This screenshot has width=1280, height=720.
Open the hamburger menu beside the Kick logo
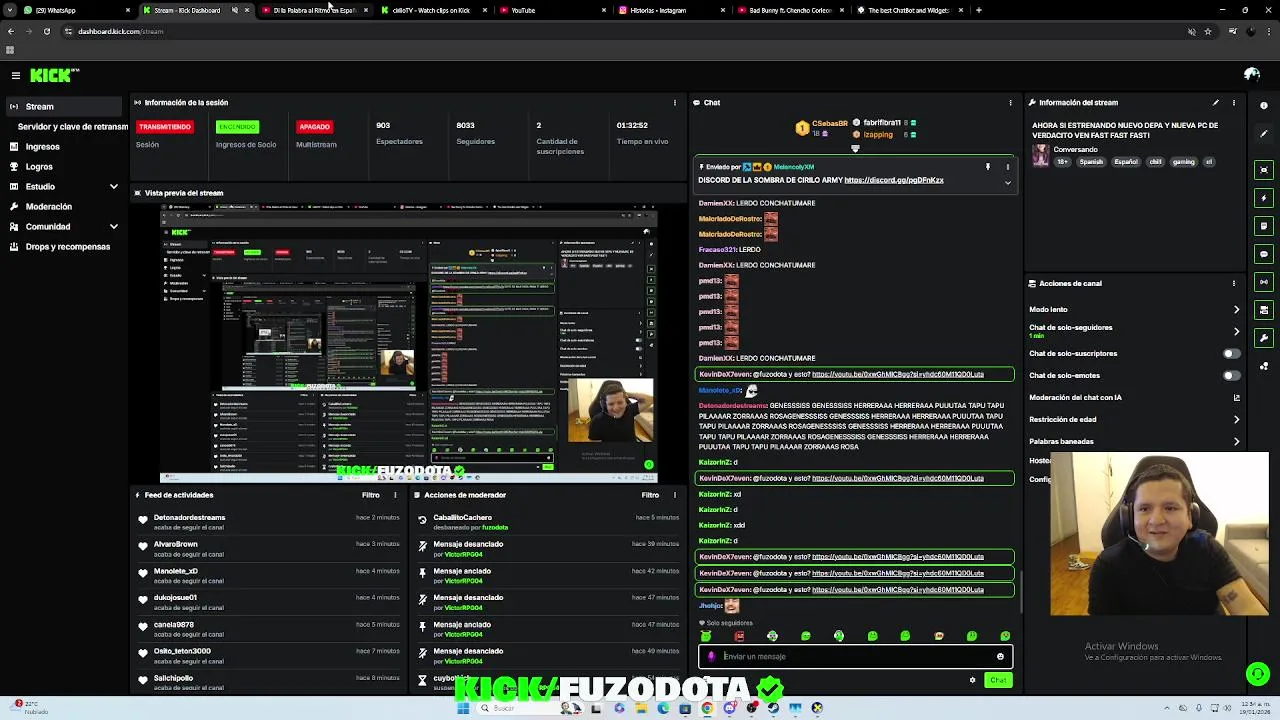15,75
